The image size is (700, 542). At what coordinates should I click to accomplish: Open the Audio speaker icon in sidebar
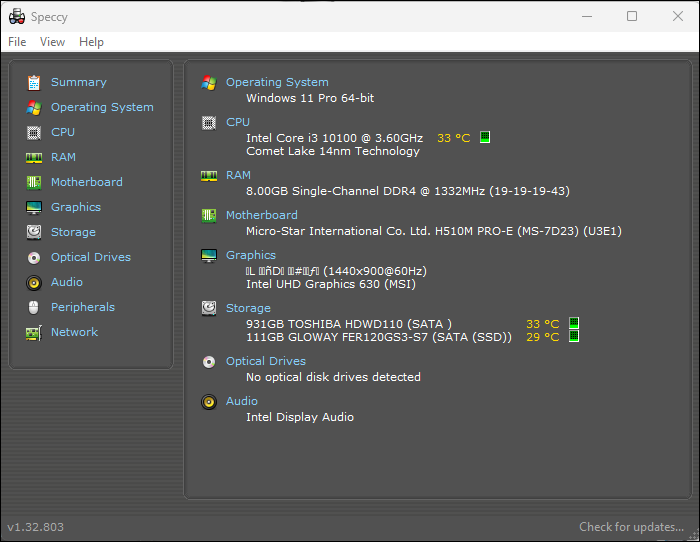click(x=34, y=282)
